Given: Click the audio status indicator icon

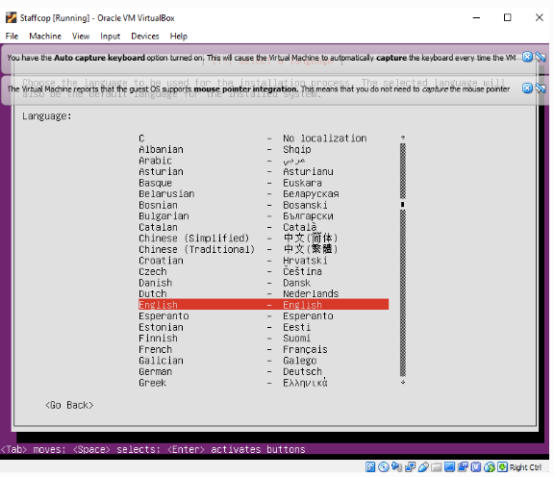Looking at the screenshot, I should [x=396, y=467].
